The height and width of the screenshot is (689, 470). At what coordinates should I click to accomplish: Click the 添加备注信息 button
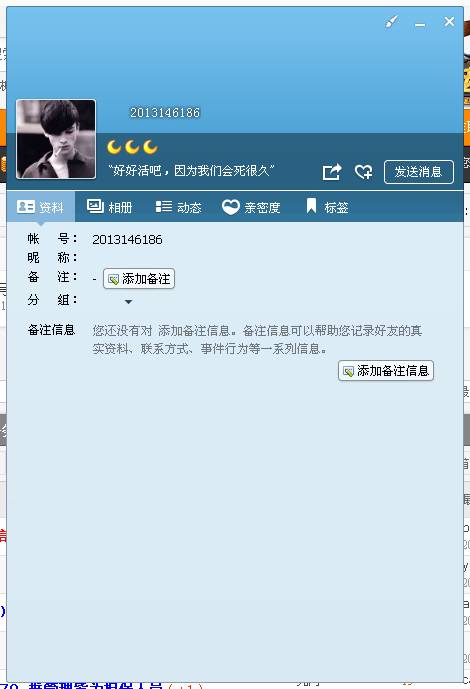386,370
